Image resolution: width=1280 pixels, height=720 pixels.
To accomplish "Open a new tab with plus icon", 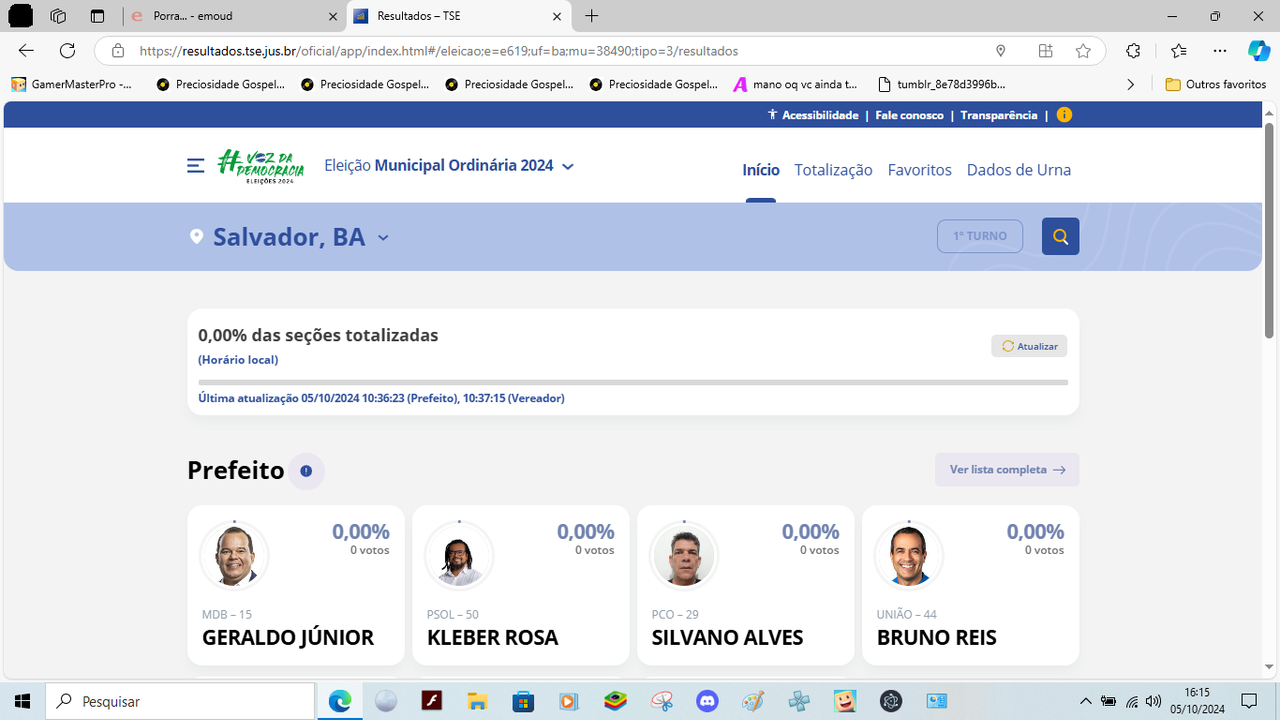I will [x=592, y=16].
